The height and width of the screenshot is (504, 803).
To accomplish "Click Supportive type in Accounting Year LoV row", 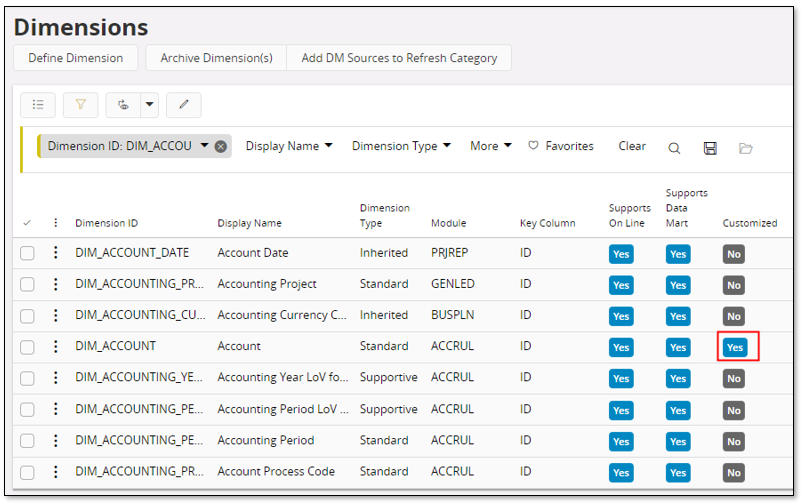I will (388, 377).
